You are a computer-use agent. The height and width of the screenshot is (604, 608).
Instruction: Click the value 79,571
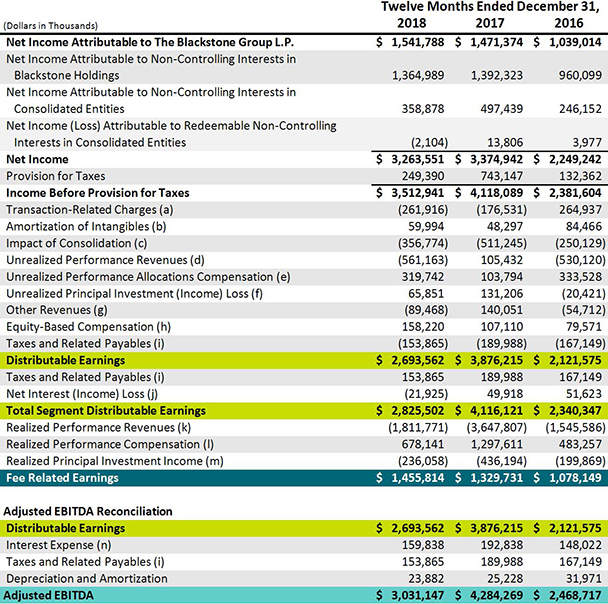pos(584,327)
